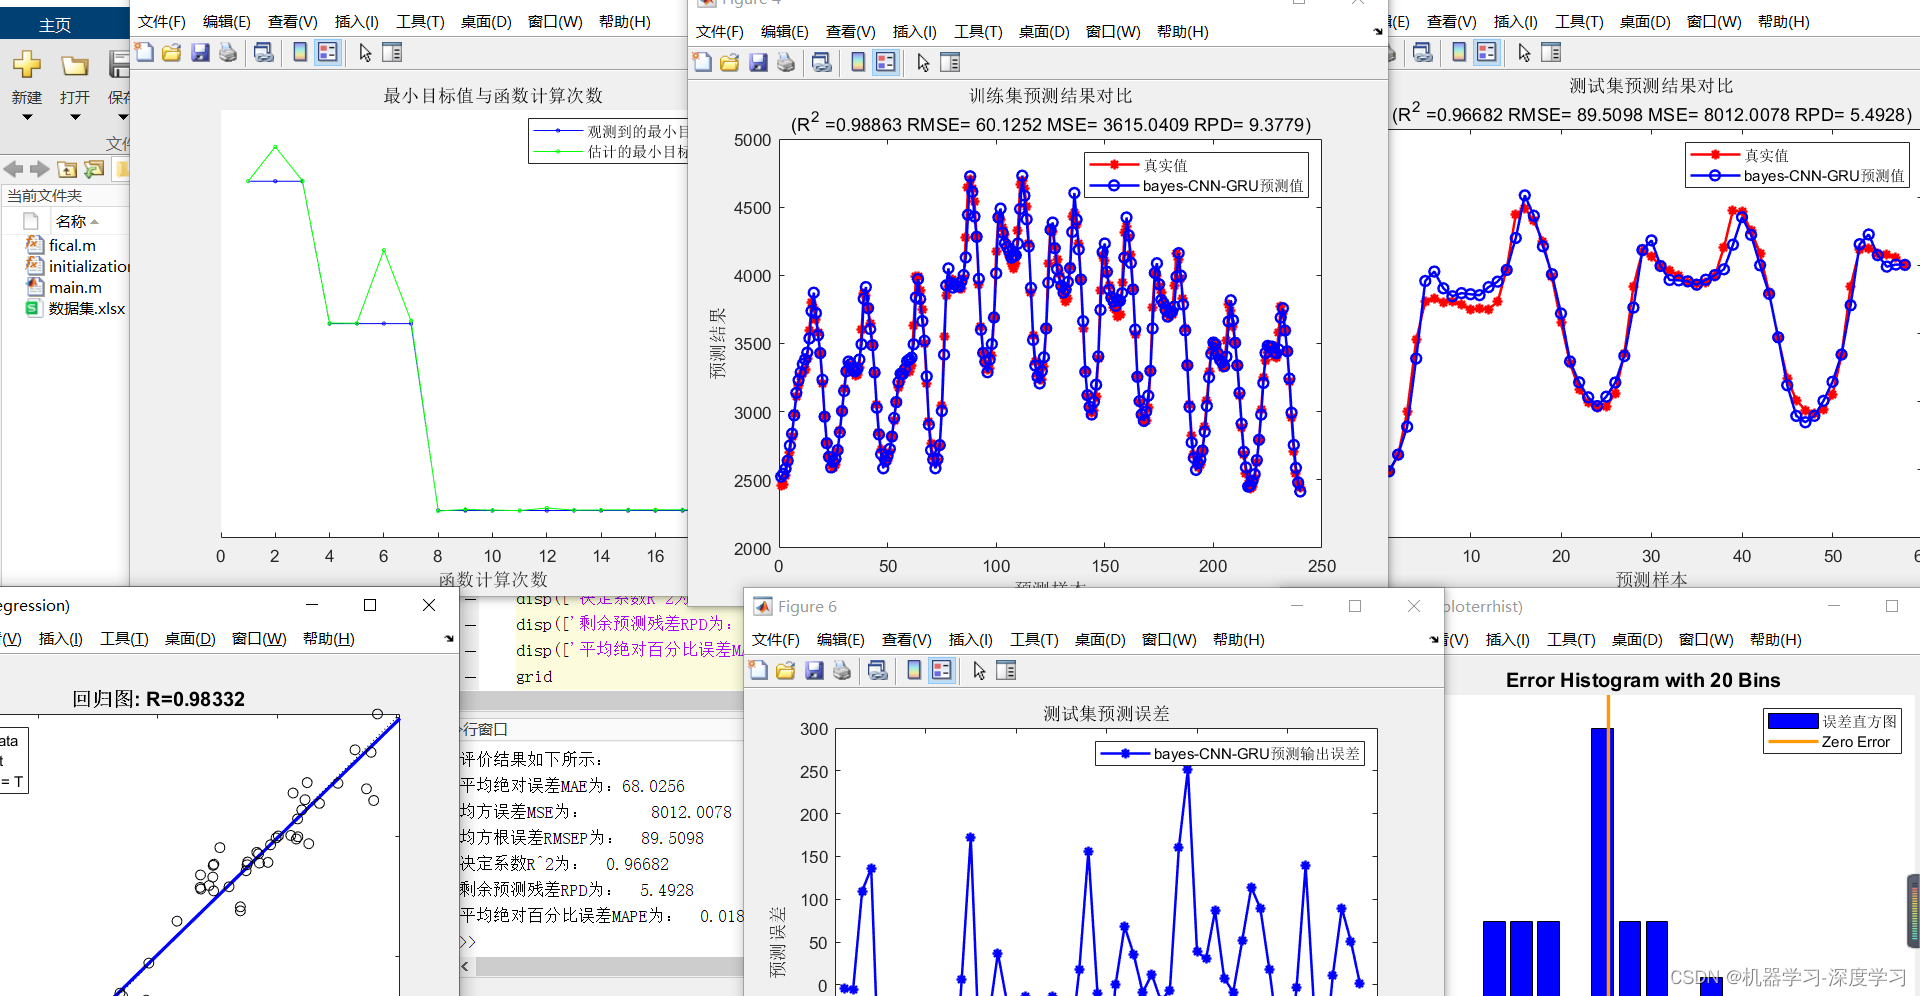
Task: Expand dropdown arrow under 打开 button
Action: tap(75, 117)
